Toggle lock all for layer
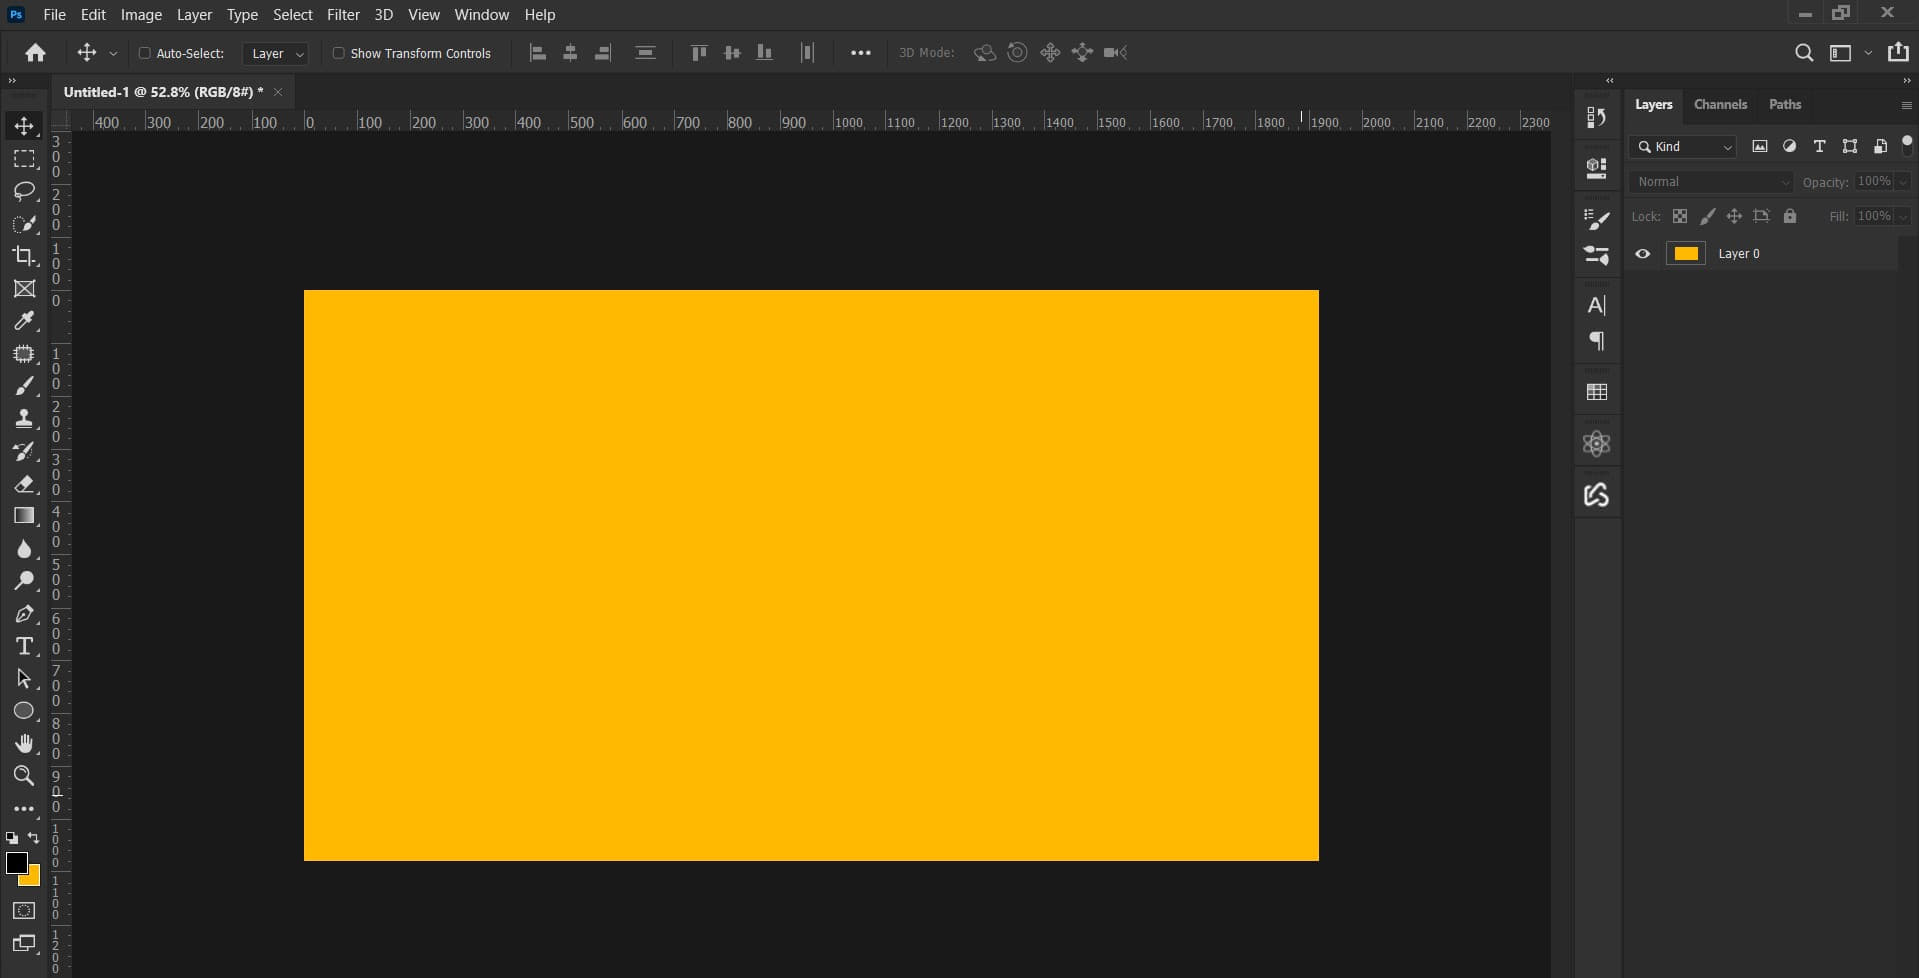The image size is (1919, 978). pos(1790,216)
